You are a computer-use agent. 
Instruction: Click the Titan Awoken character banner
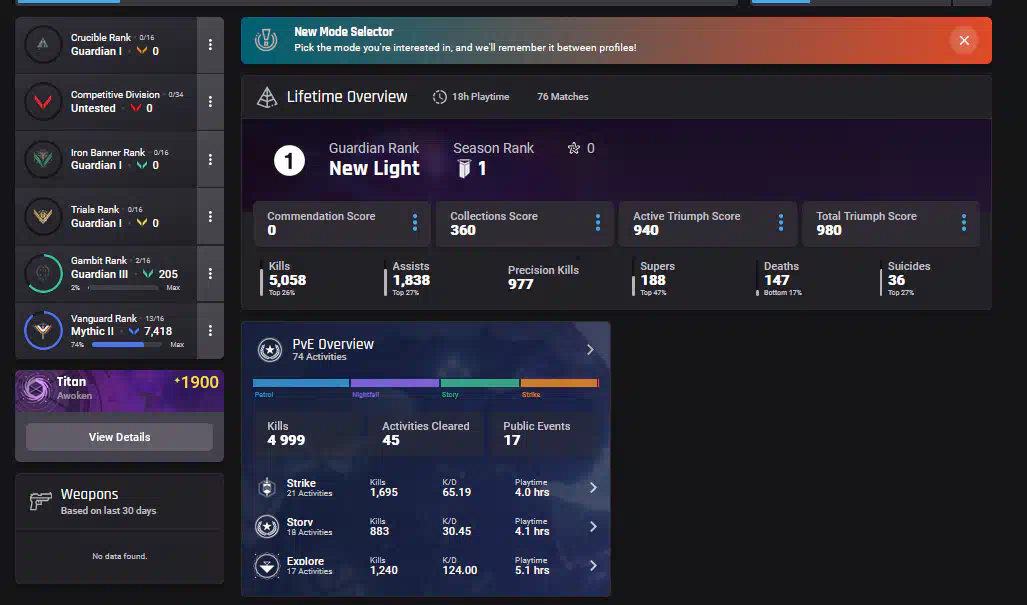[x=119, y=391]
